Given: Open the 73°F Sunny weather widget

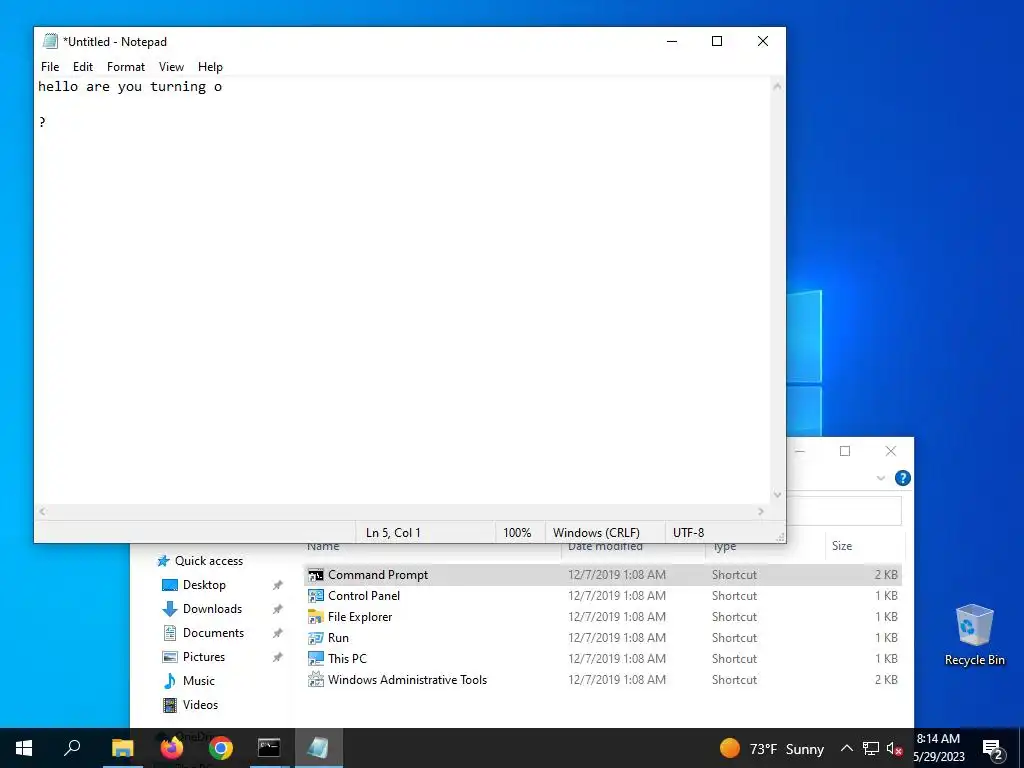Looking at the screenshot, I should click(771, 748).
